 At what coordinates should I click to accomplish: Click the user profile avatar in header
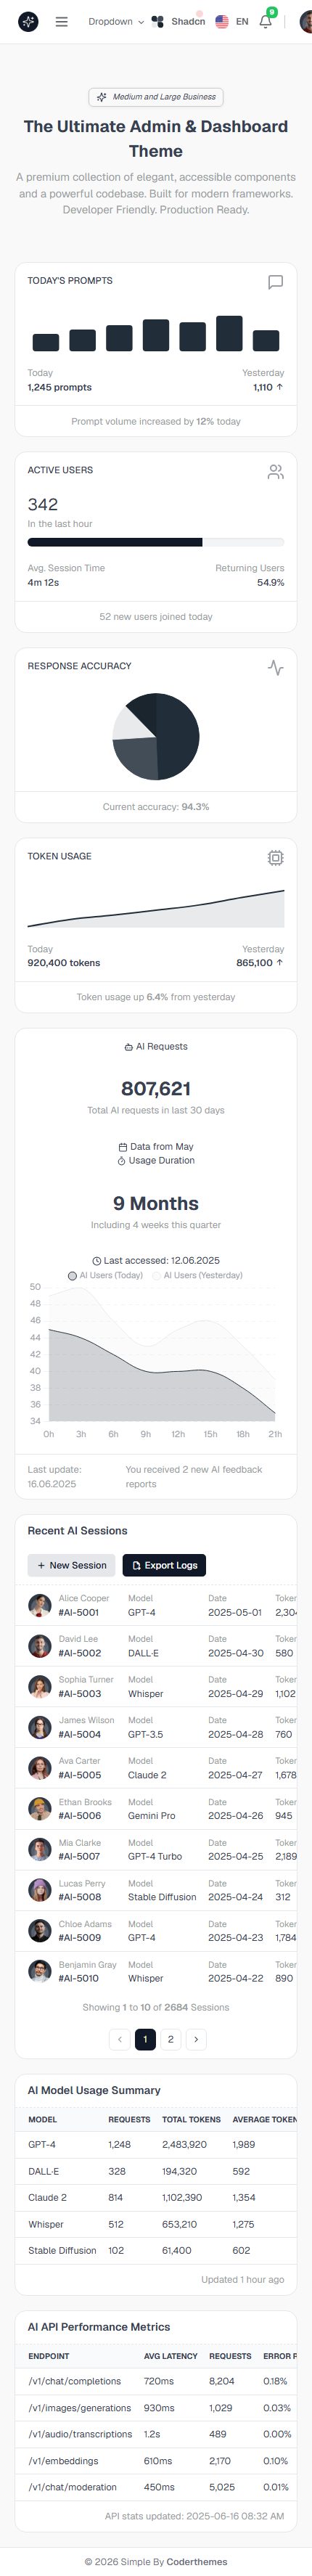tap(306, 21)
